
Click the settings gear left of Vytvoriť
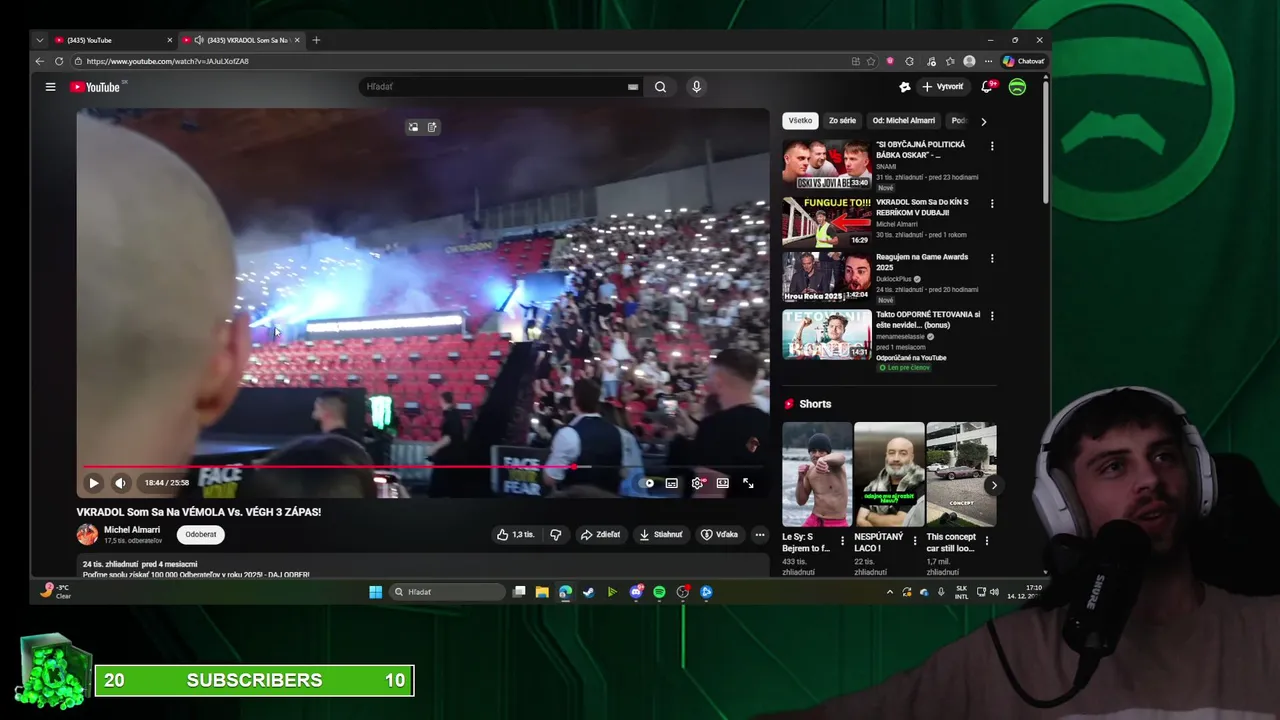(x=905, y=87)
